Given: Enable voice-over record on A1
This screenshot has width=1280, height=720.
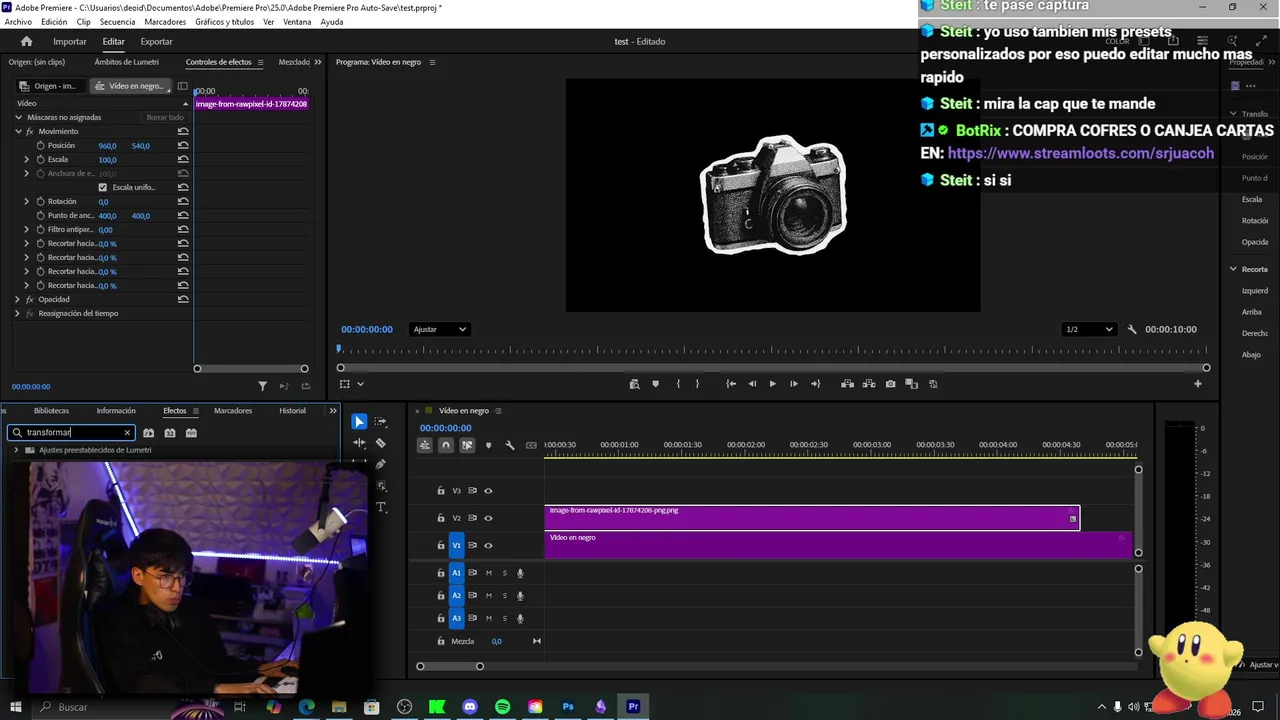Looking at the screenshot, I should click(520, 573).
